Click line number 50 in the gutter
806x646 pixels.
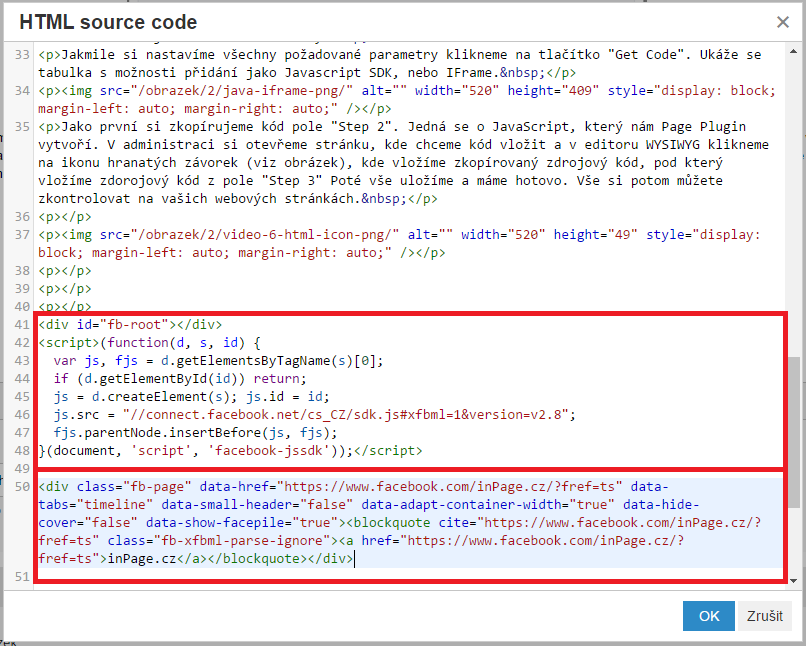[x=21, y=486]
